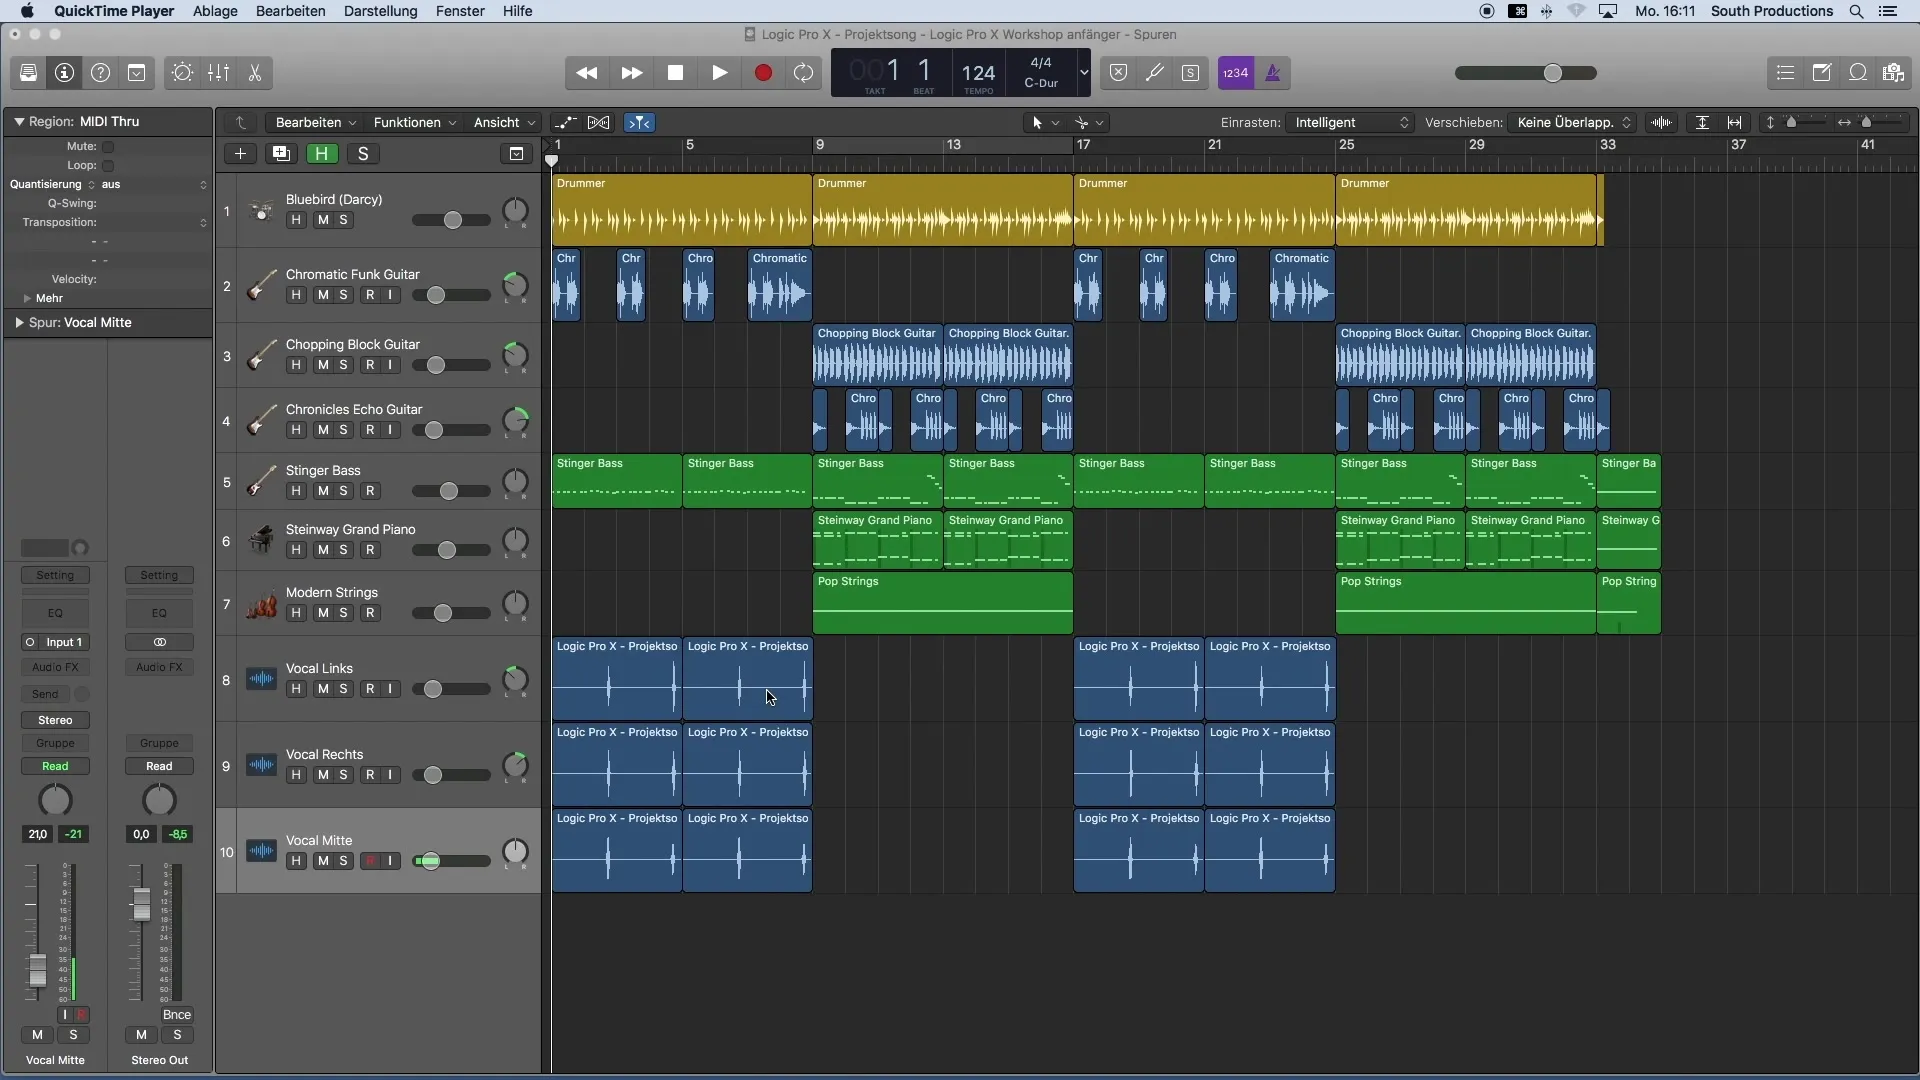
Task: Click the Smart Controls icon
Action: pyautogui.click(x=182, y=73)
